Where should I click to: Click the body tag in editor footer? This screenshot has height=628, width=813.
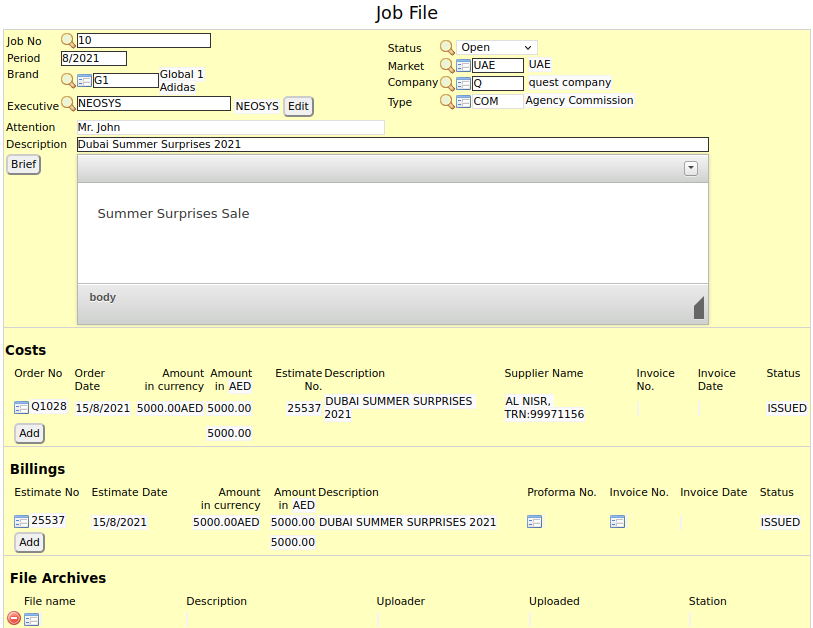tap(103, 297)
